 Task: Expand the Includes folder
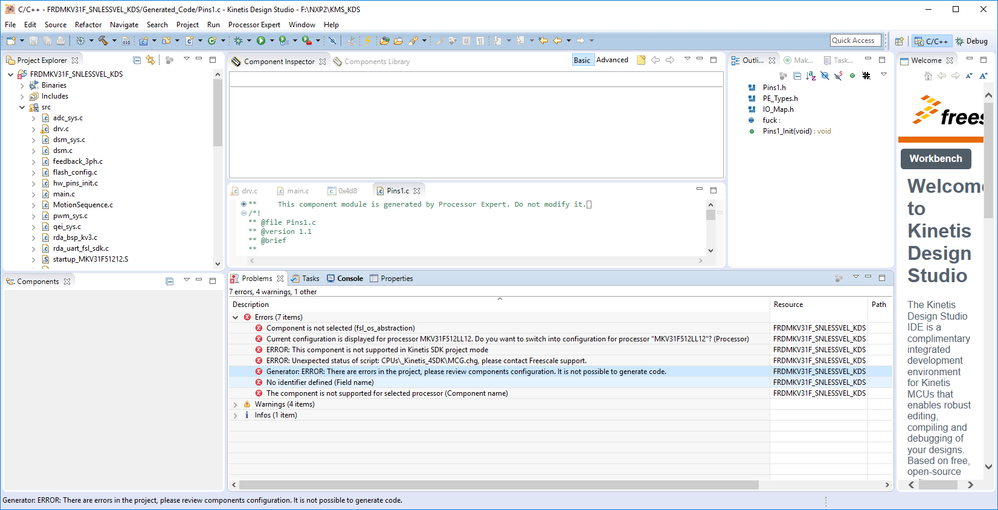point(22,96)
